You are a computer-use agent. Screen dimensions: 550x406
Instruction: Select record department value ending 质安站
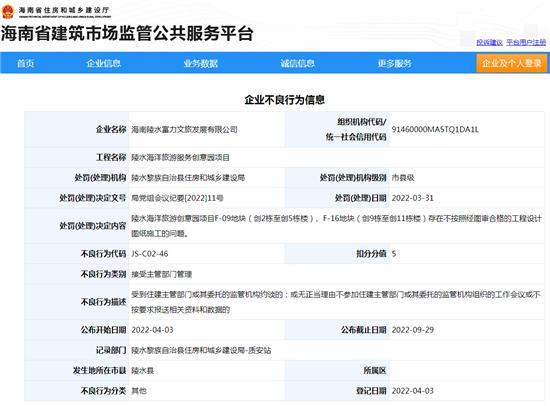(x=201, y=350)
